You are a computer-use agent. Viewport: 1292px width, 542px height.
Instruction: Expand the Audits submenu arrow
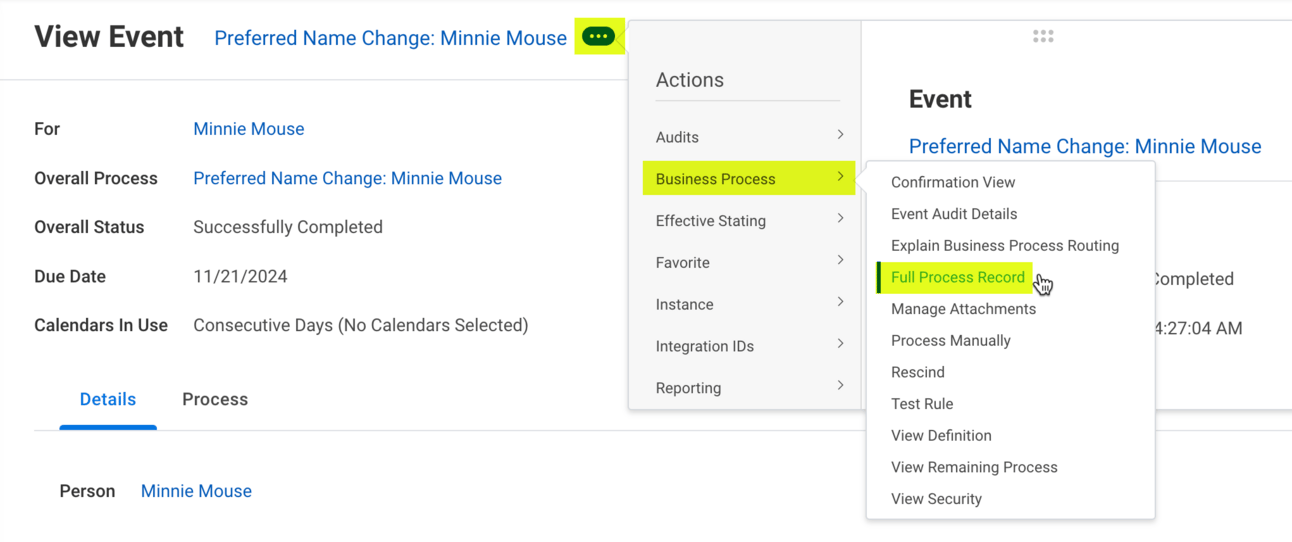click(x=840, y=135)
